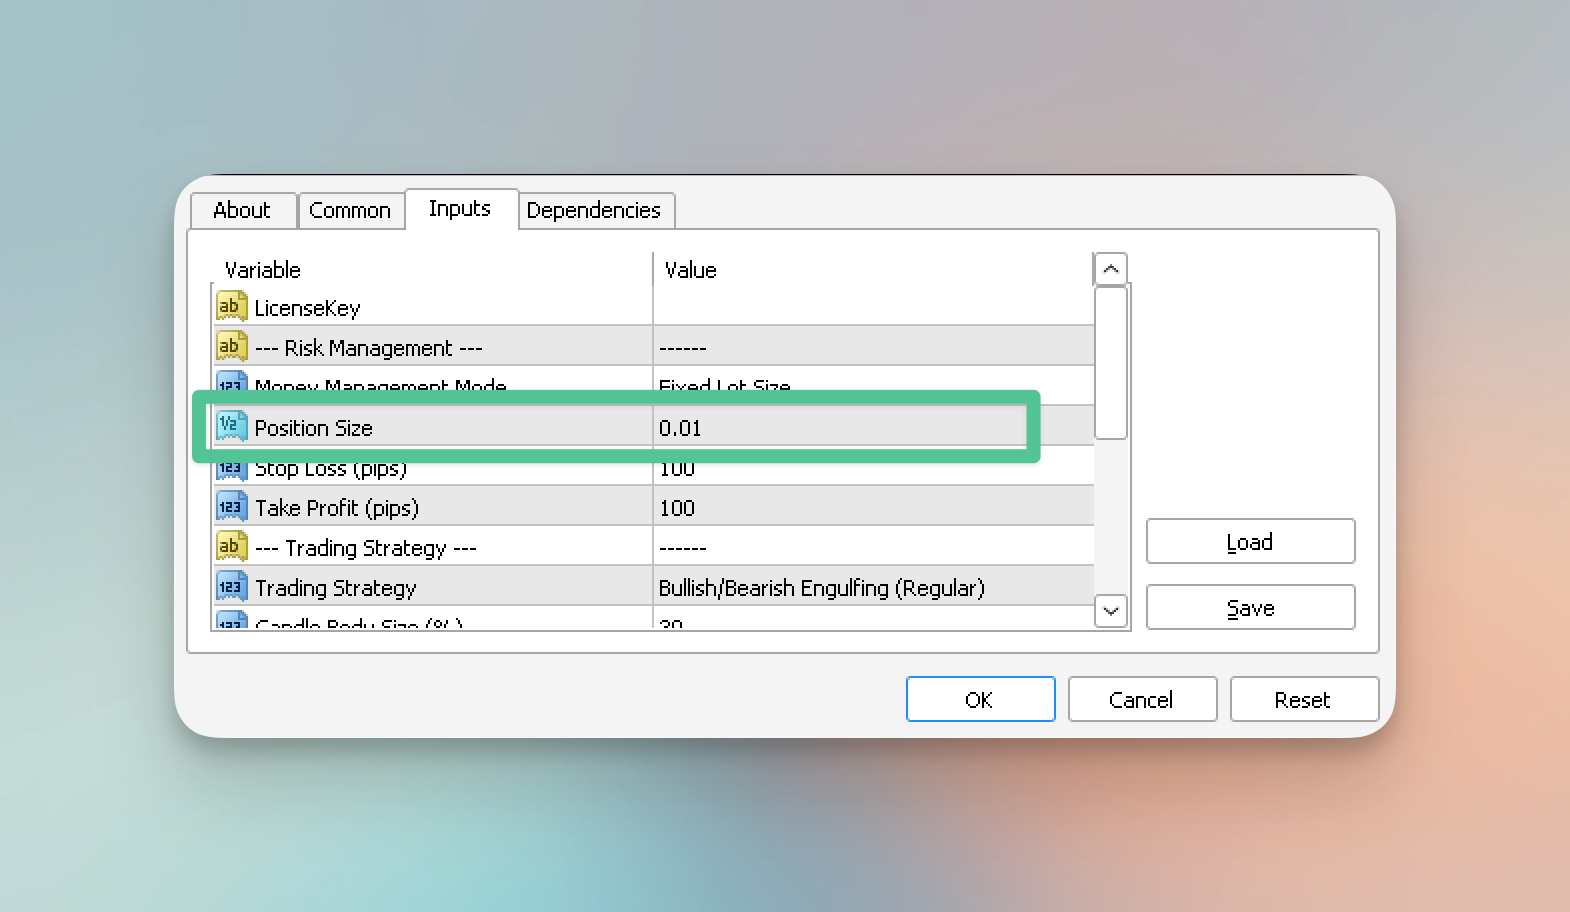
Task: Open the Common tab
Action: click(x=350, y=210)
